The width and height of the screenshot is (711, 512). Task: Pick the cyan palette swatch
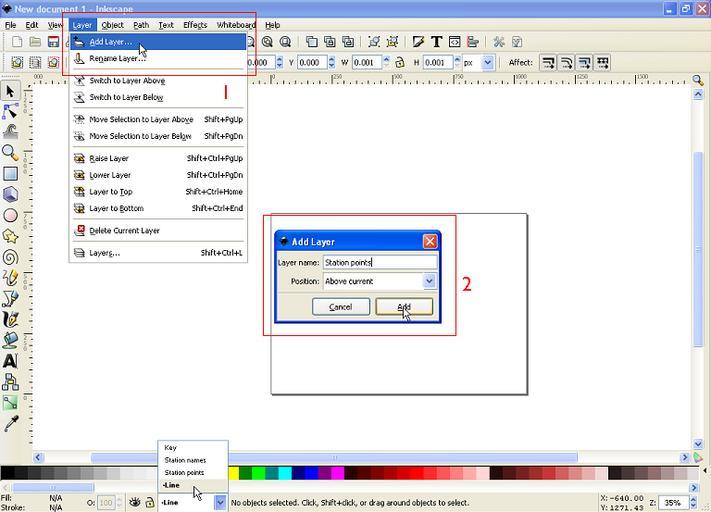point(285,473)
